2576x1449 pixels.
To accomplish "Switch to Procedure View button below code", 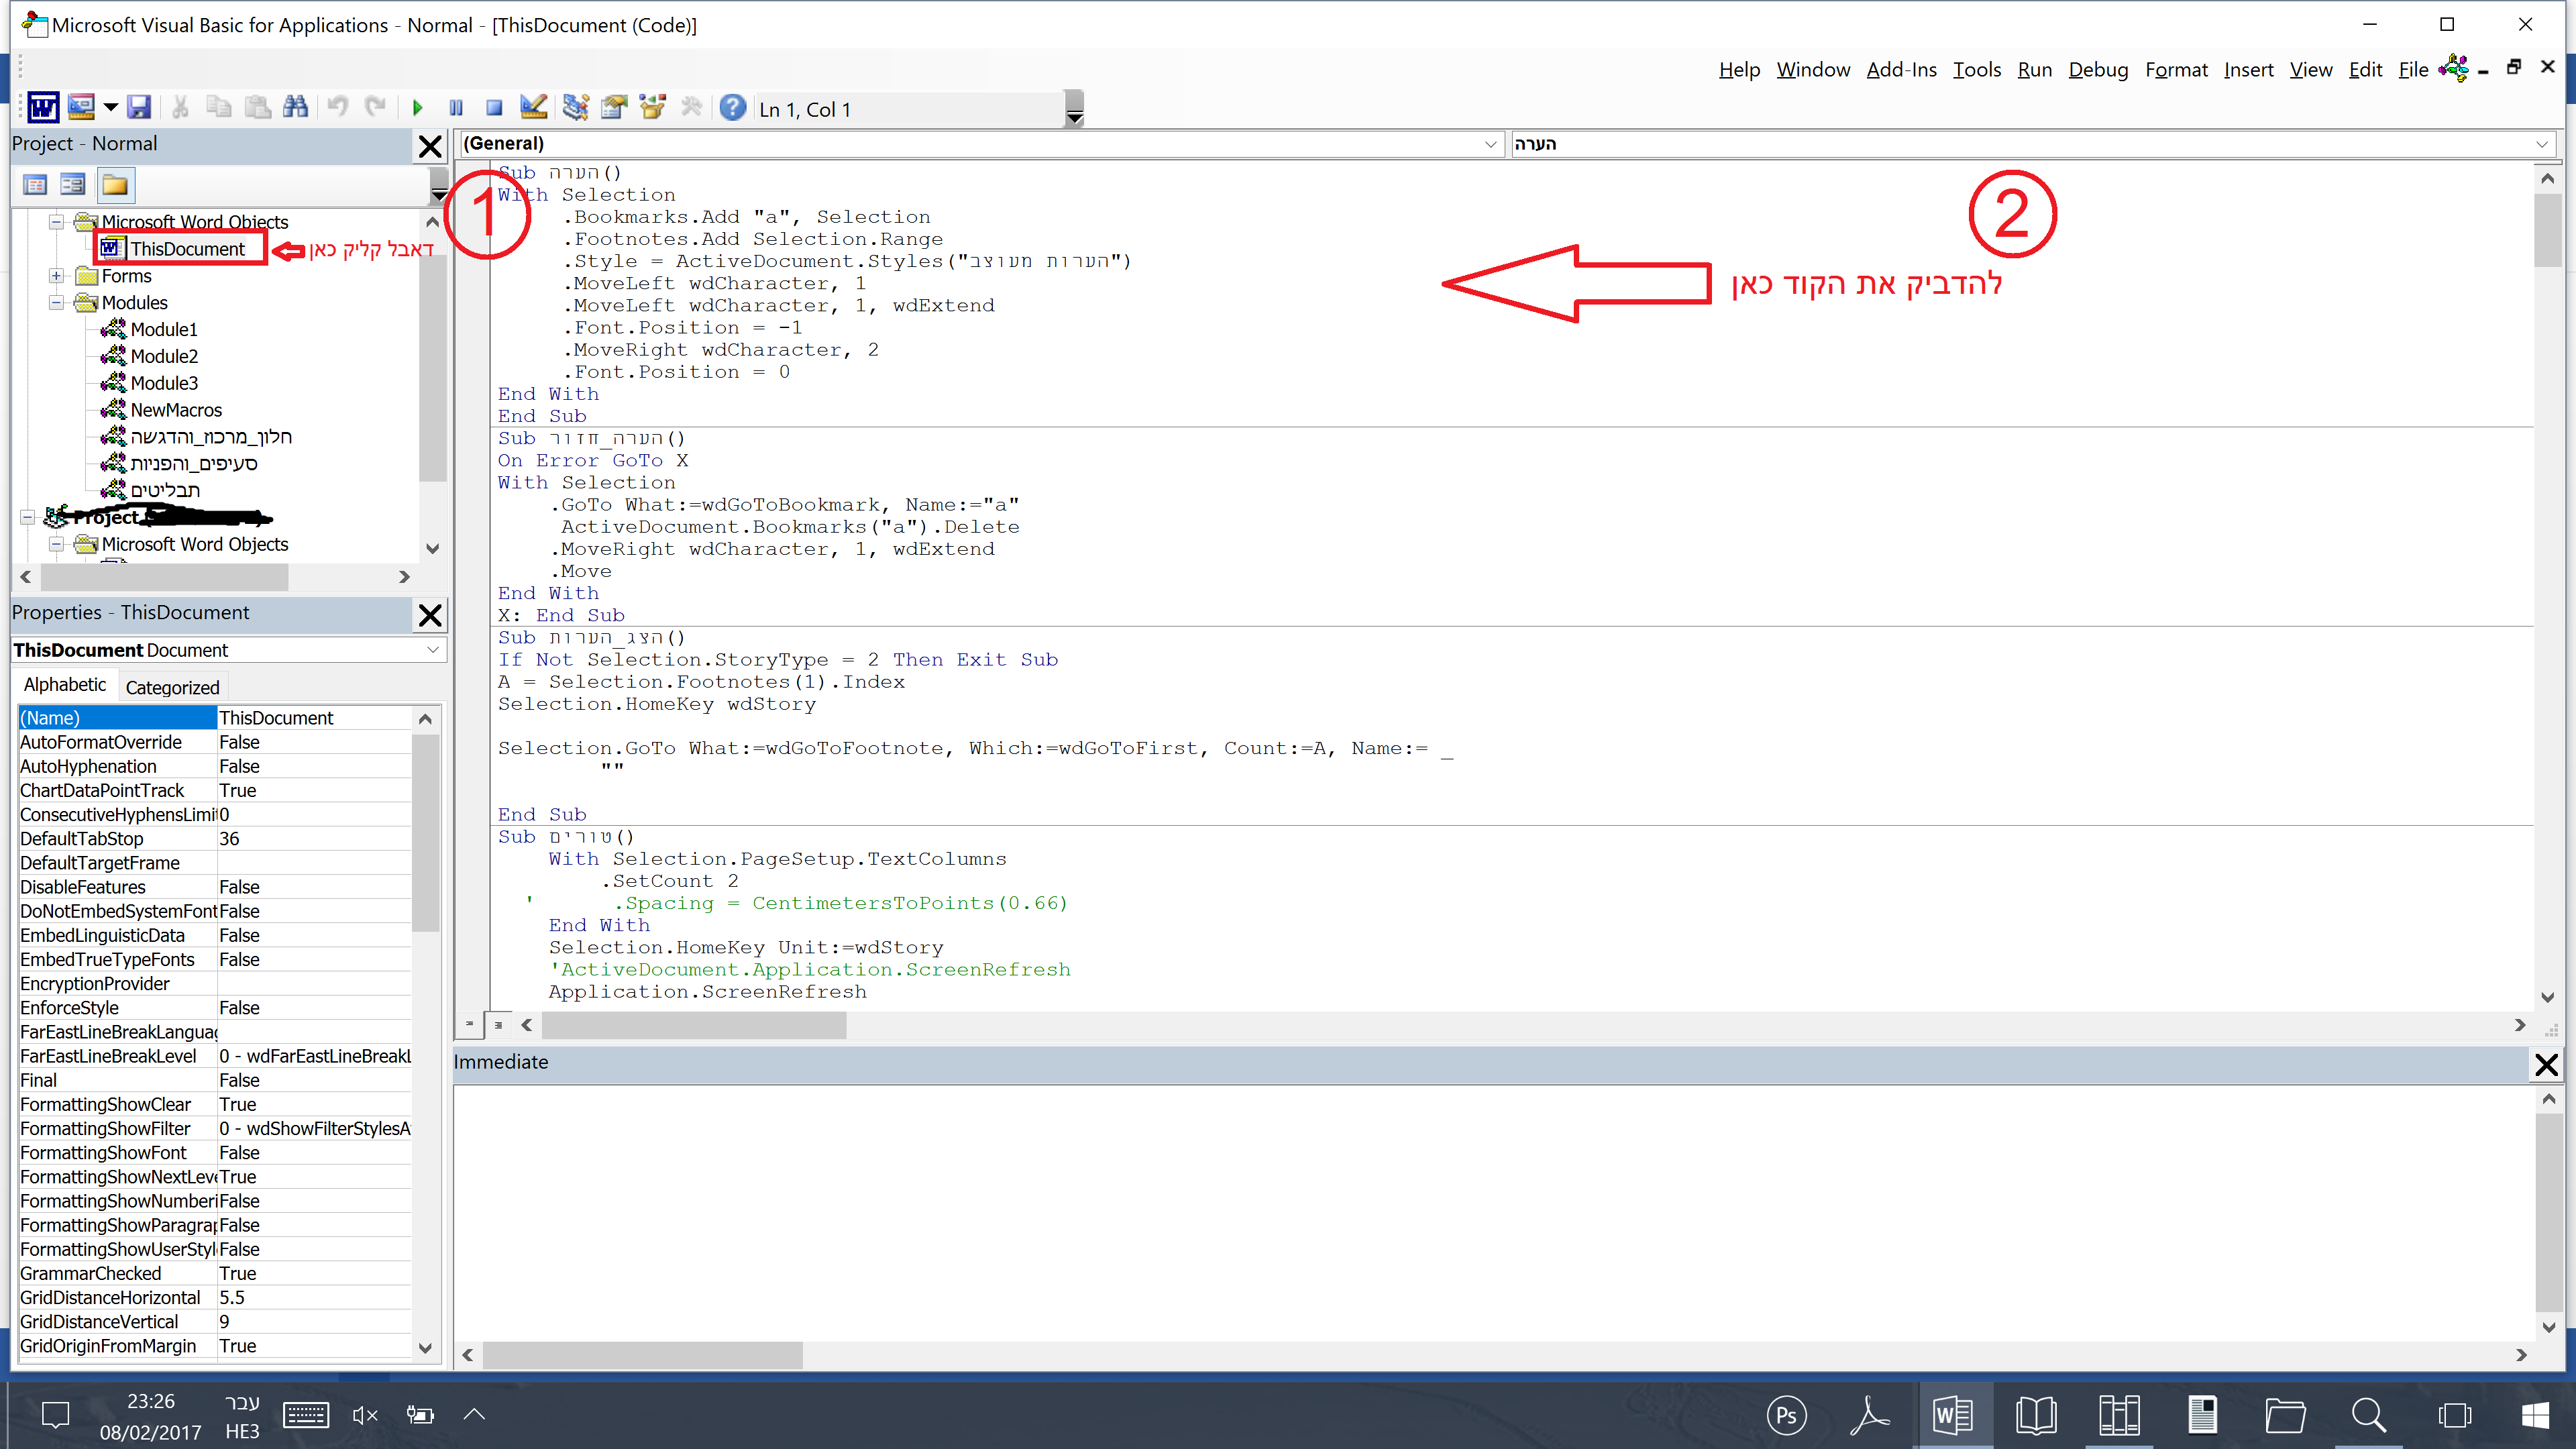I will [x=469, y=1024].
